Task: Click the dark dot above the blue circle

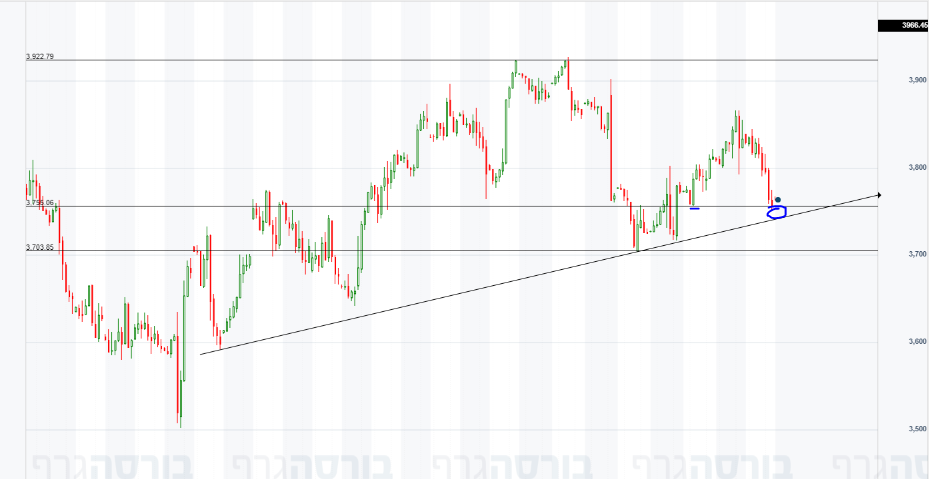Action: [x=778, y=200]
